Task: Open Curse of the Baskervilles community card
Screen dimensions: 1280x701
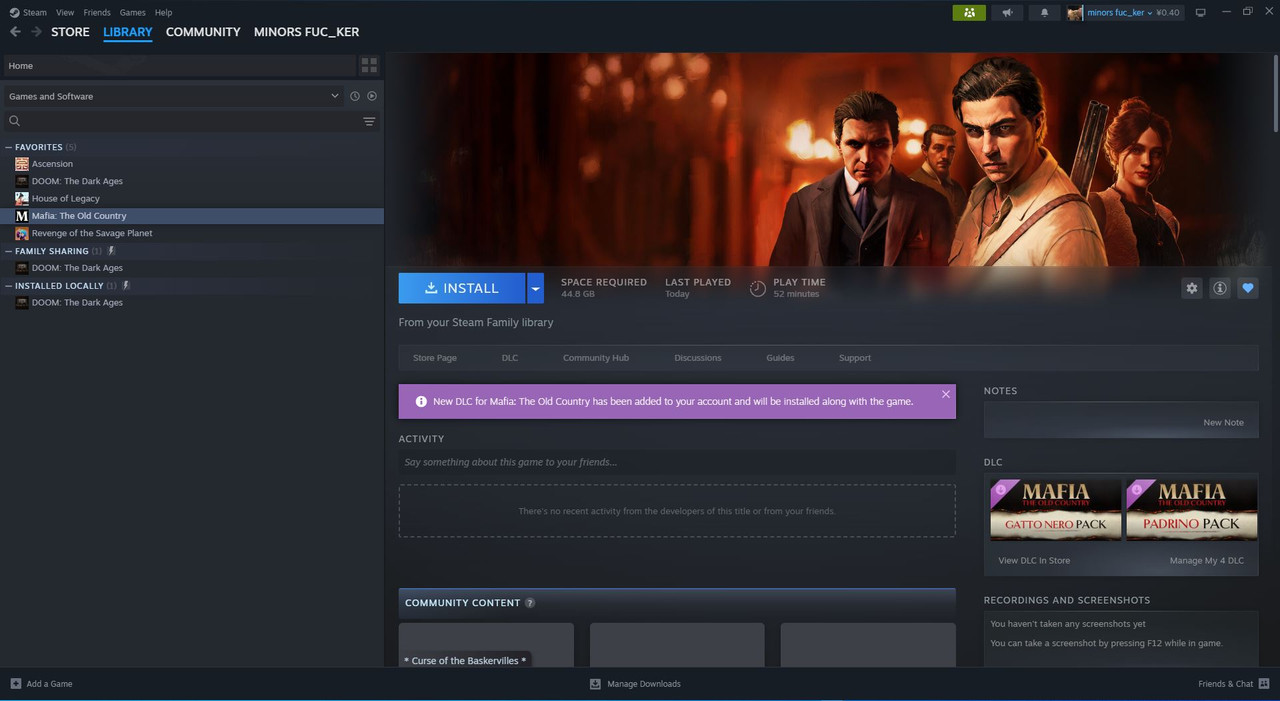Action: click(486, 645)
